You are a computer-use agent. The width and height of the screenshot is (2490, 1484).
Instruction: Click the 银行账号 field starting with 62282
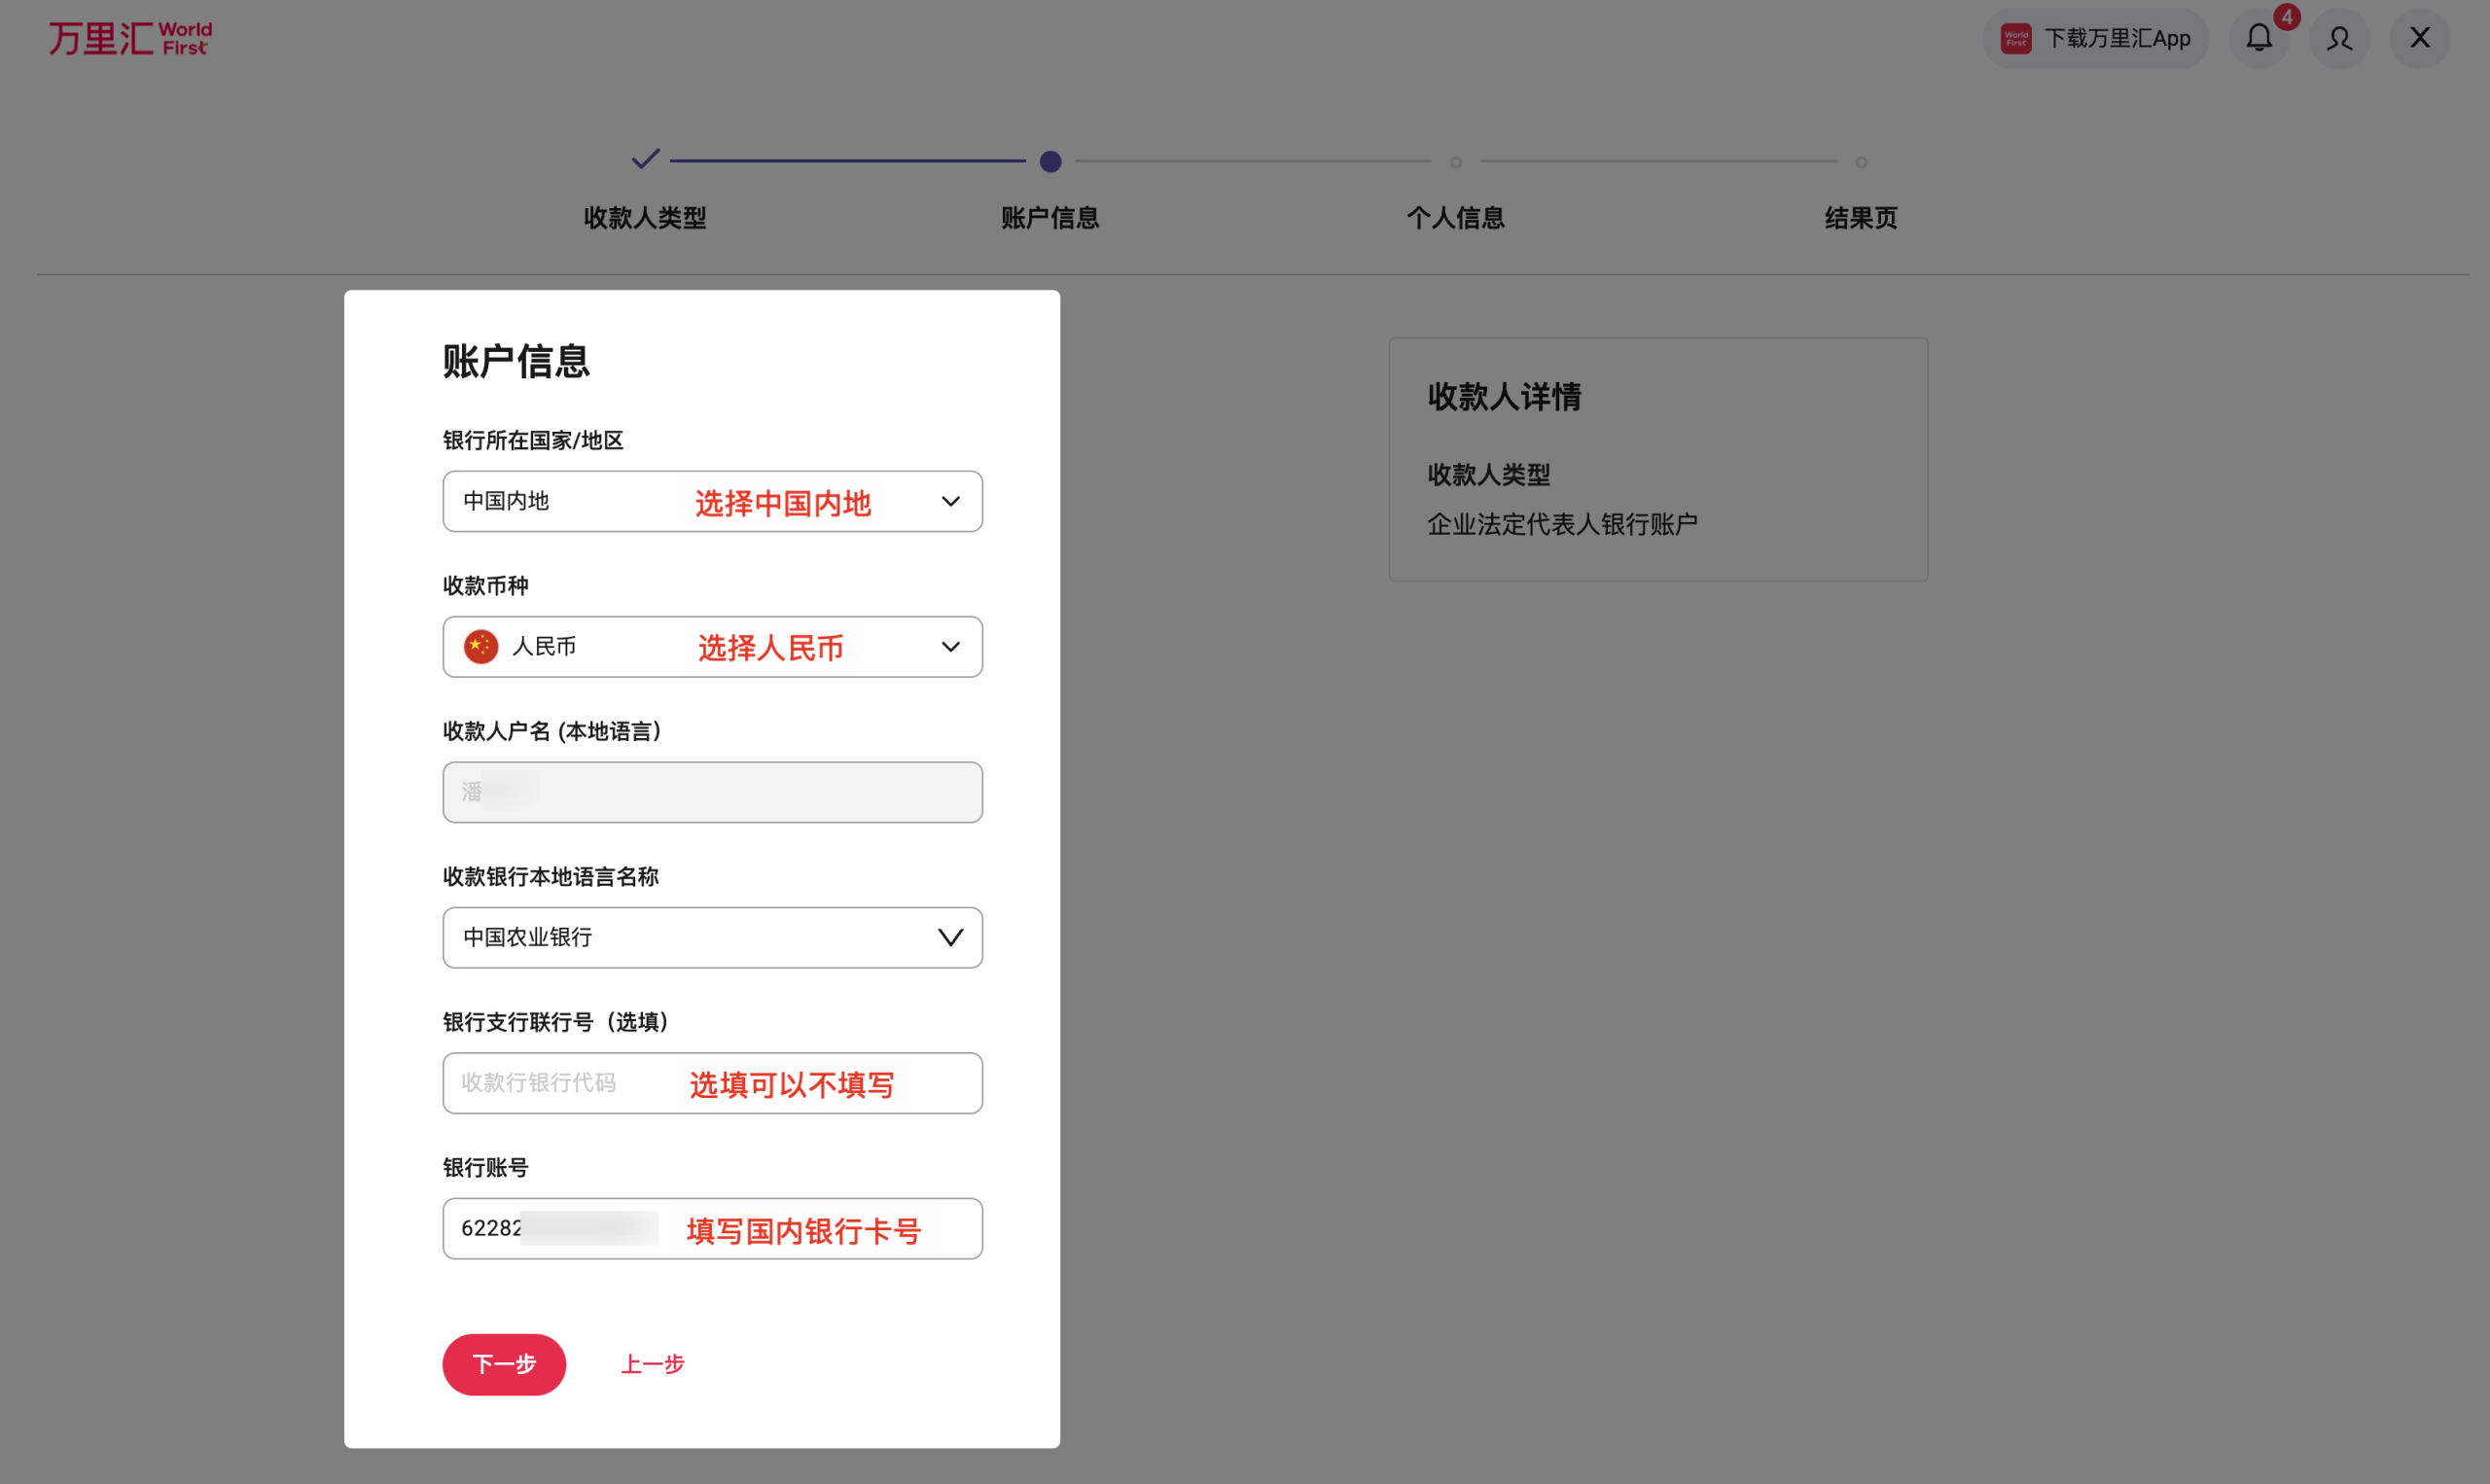[712, 1228]
